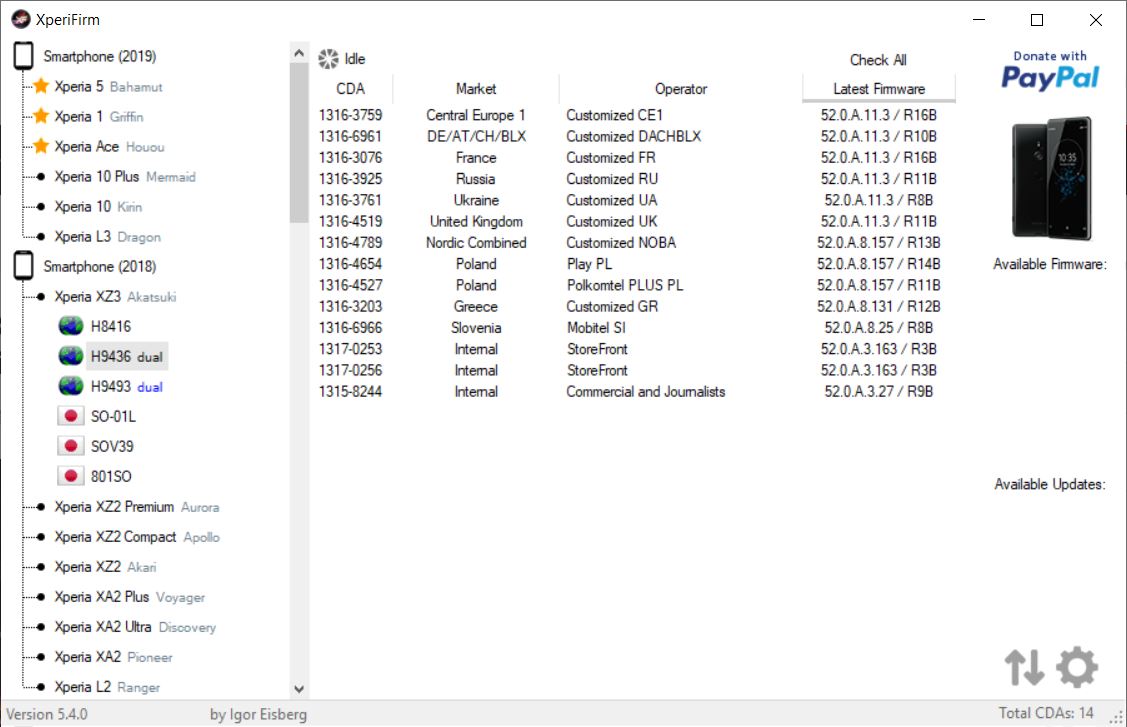Sort list by Market column header

(x=475, y=89)
